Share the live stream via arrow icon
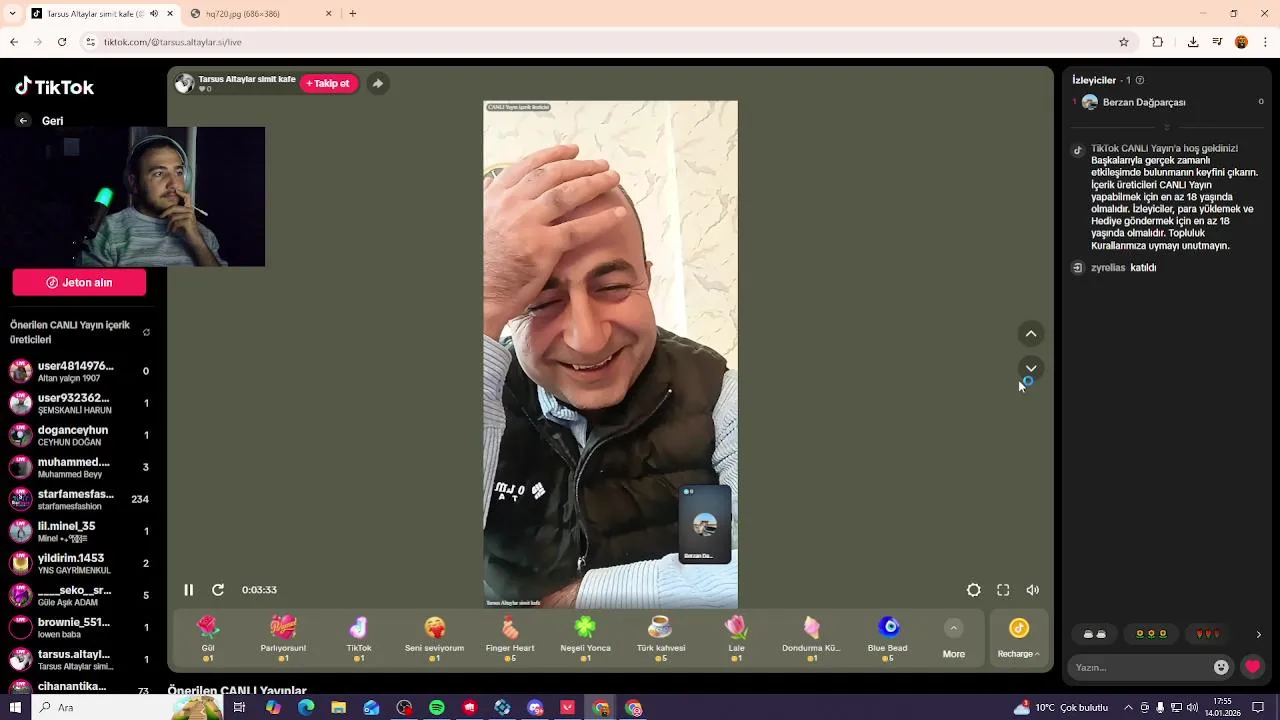This screenshot has width=1280, height=720. tap(377, 84)
